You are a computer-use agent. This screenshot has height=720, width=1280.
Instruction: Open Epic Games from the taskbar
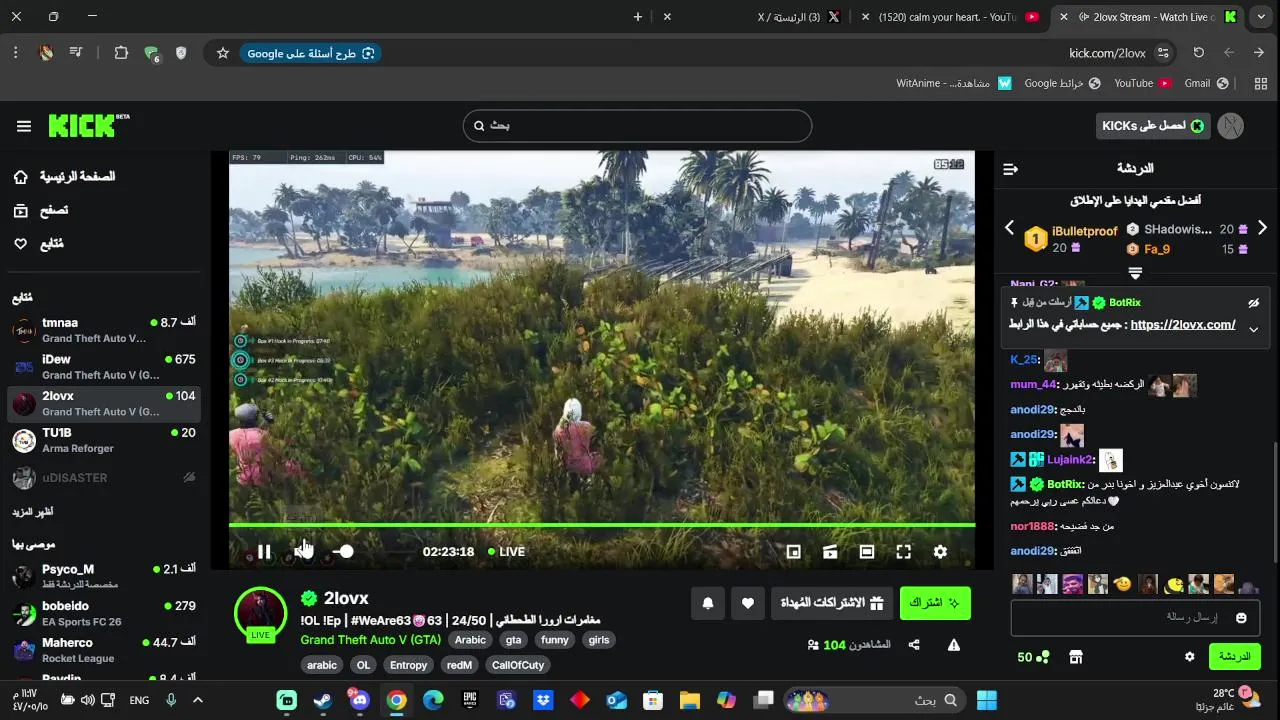470,700
